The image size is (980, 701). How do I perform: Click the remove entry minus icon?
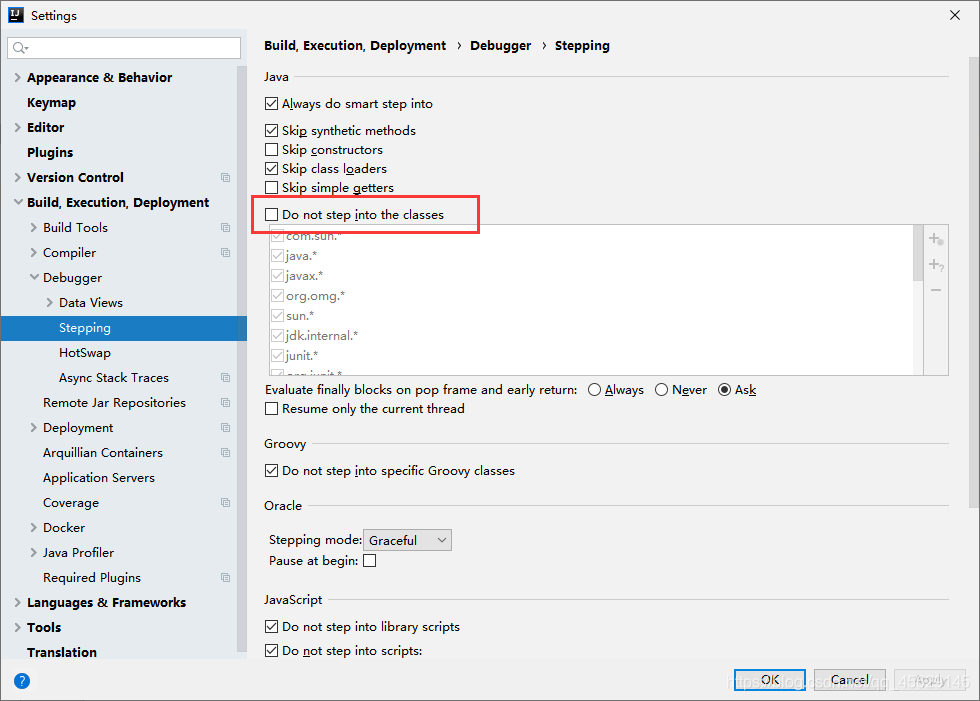936,290
